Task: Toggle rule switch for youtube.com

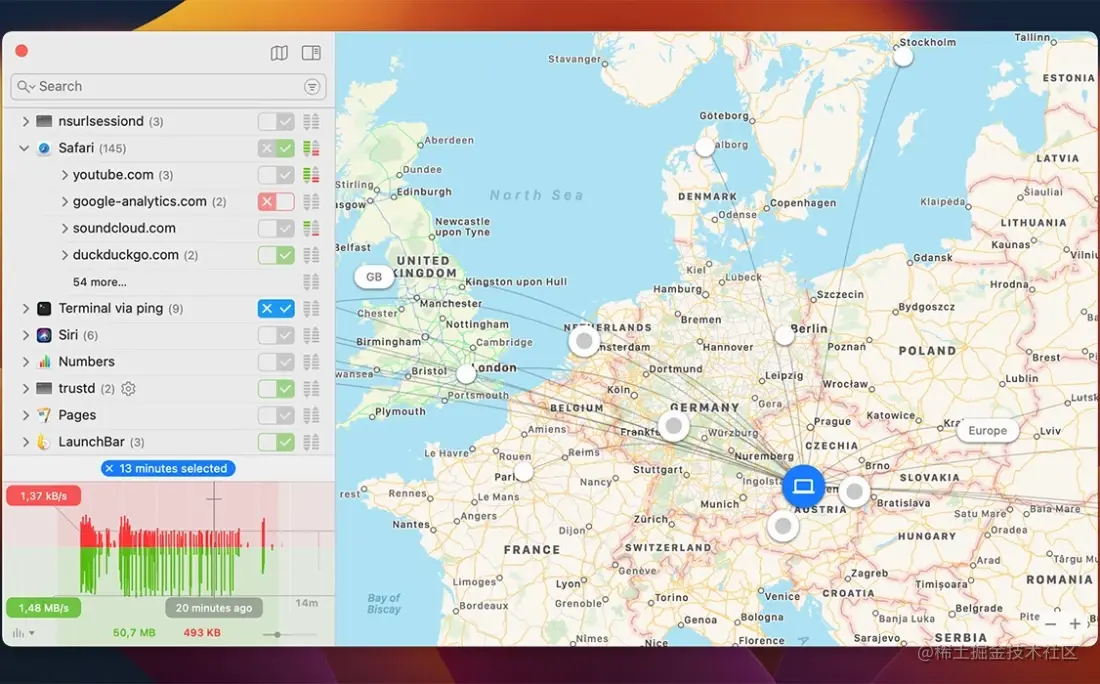Action: coord(276,175)
